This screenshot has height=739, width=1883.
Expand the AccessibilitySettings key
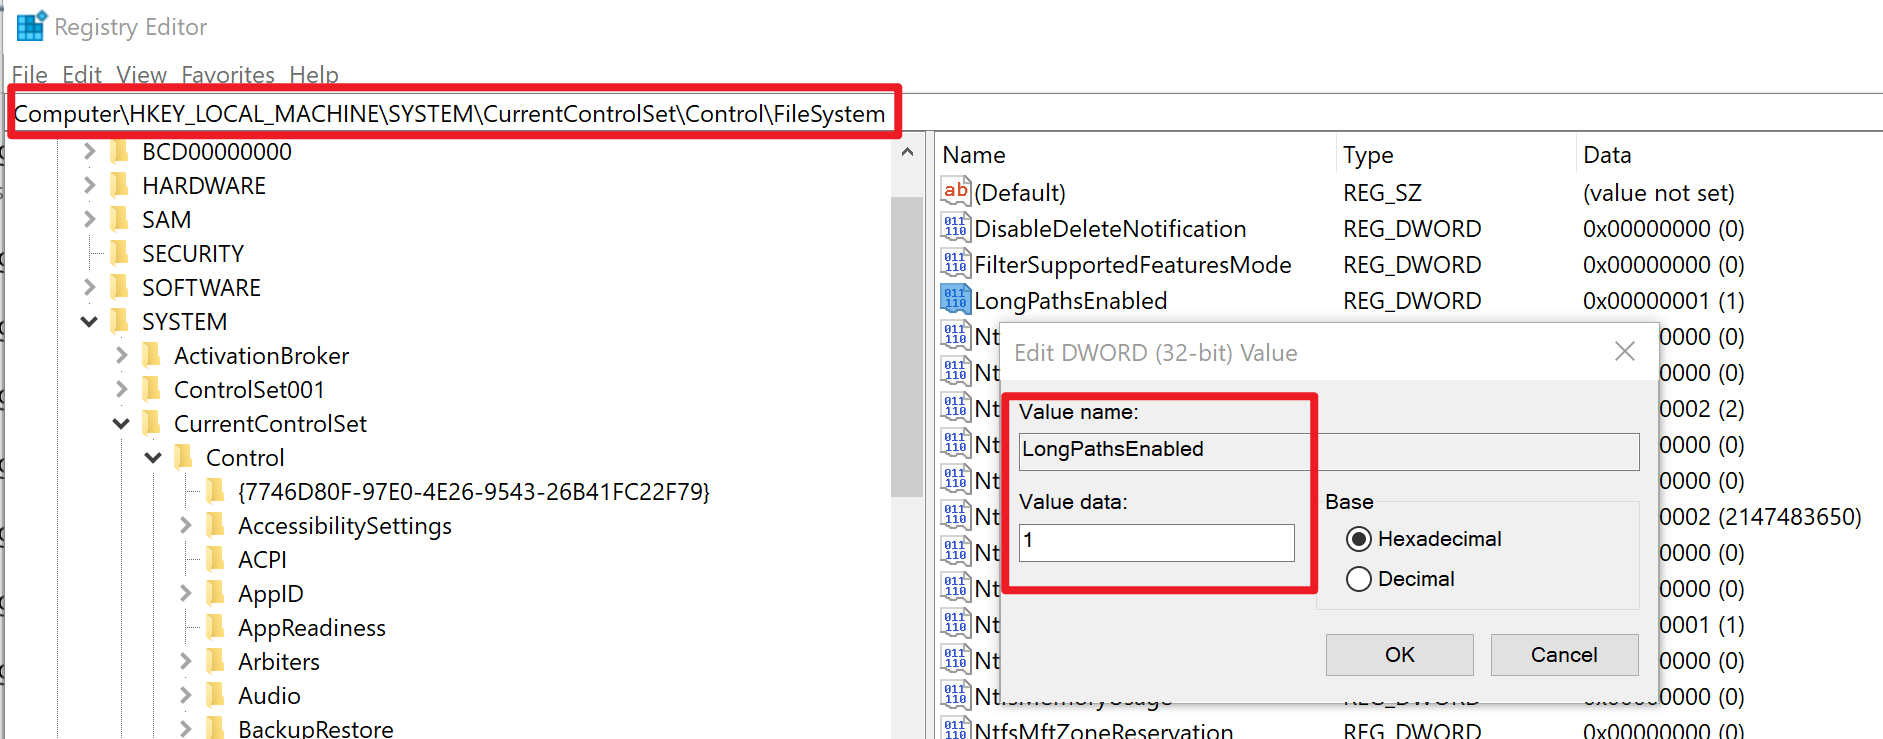[185, 525]
